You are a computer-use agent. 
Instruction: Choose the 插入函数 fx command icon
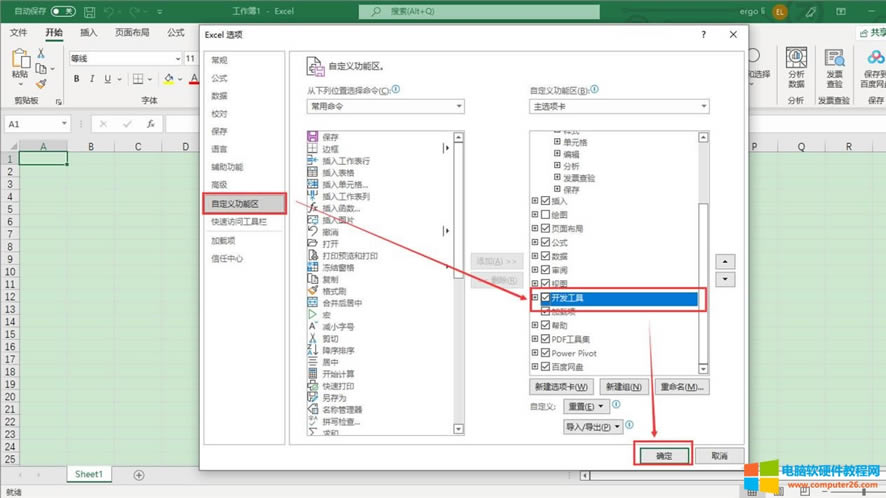[312, 207]
